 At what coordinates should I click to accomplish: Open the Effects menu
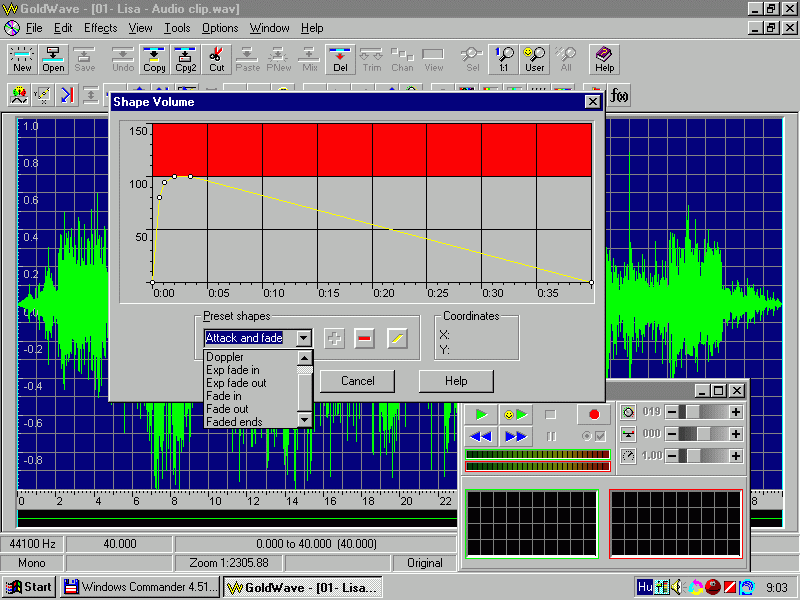pyautogui.click(x=101, y=28)
